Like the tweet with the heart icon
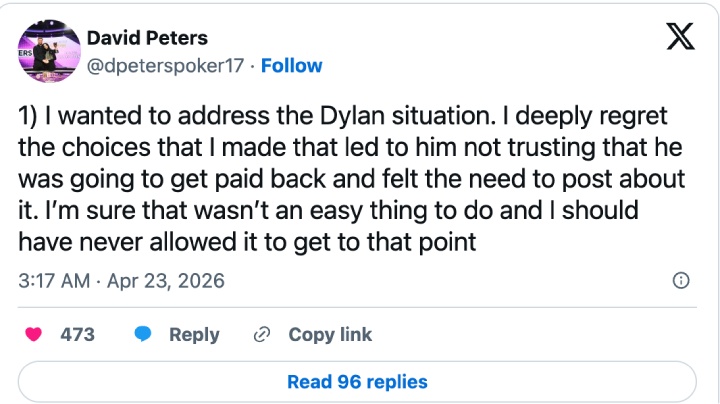The width and height of the screenshot is (720, 404). (x=32, y=335)
